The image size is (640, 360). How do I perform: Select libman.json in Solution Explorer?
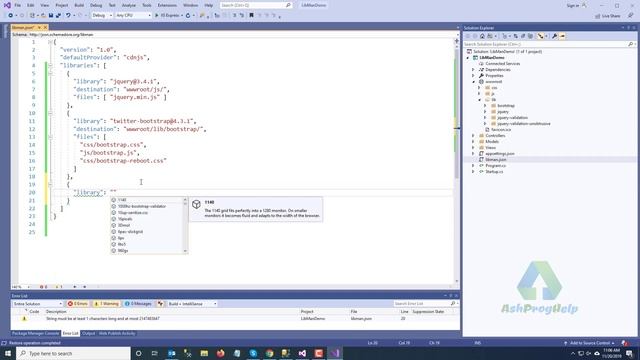tap(496, 160)
